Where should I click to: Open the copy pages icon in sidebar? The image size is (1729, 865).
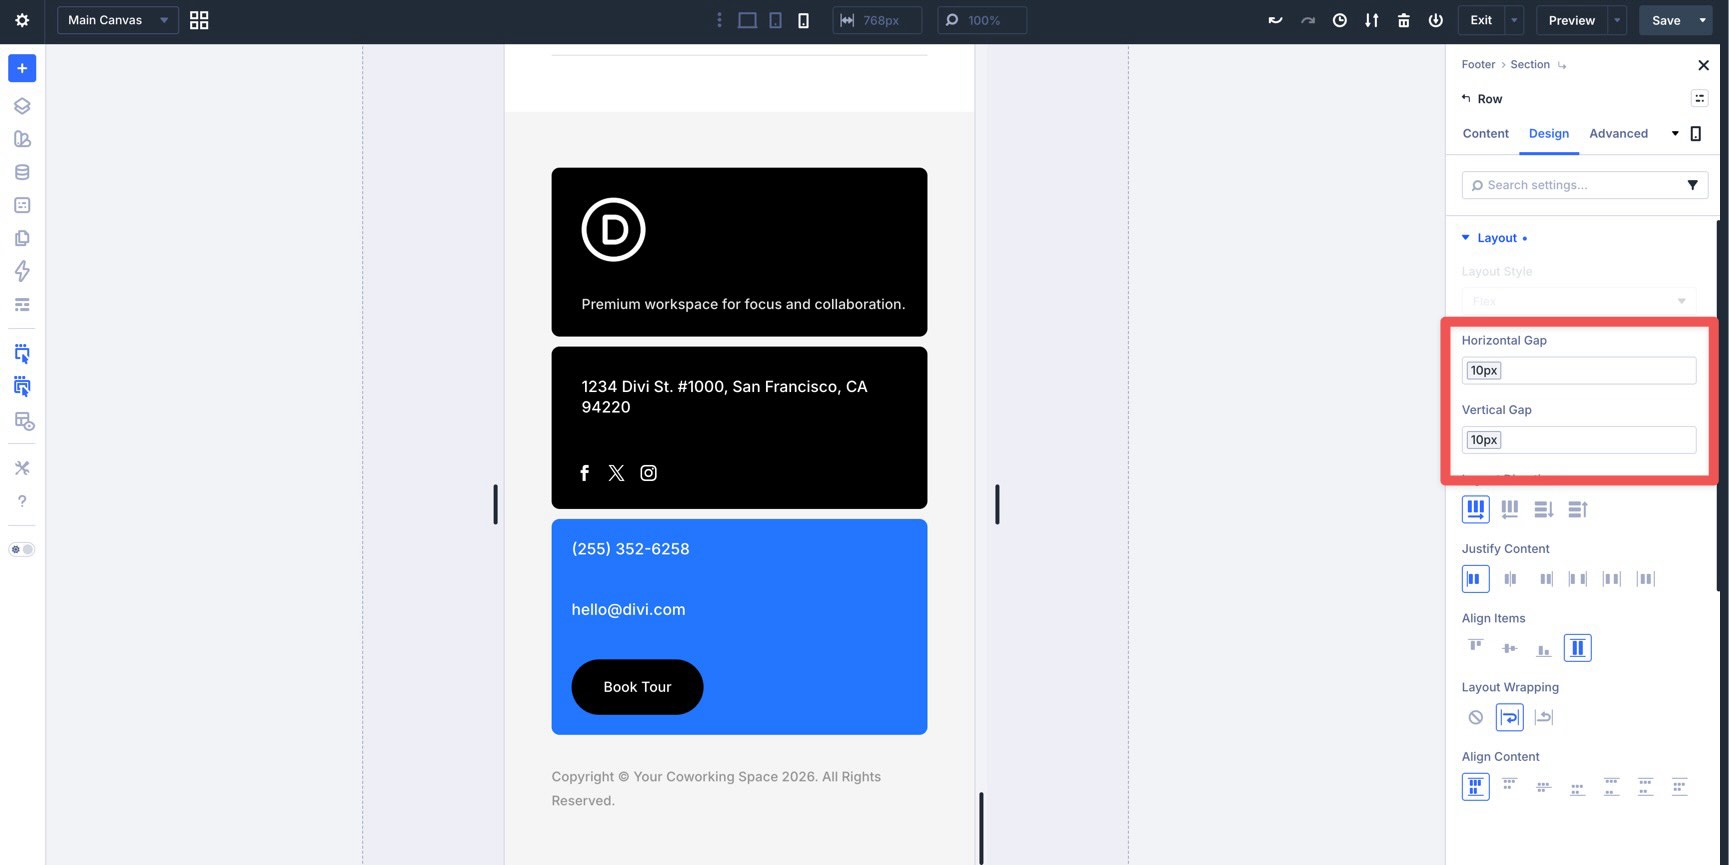pyautogui.click(x=22, y=238)
